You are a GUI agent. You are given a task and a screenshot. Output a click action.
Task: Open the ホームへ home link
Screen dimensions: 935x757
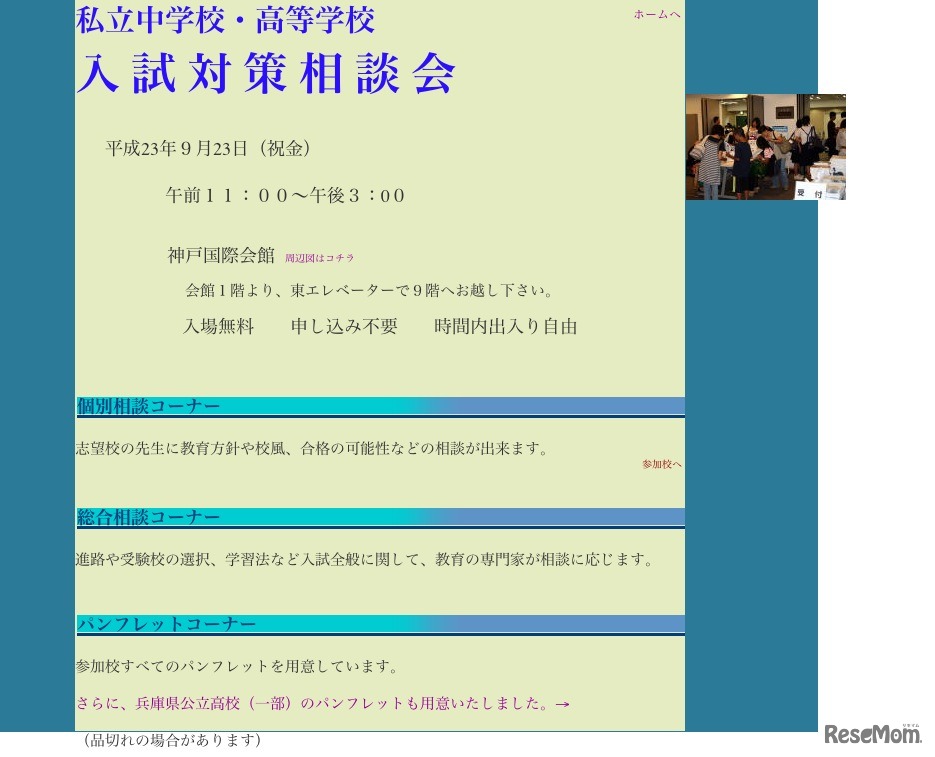[x=657, y=15]
